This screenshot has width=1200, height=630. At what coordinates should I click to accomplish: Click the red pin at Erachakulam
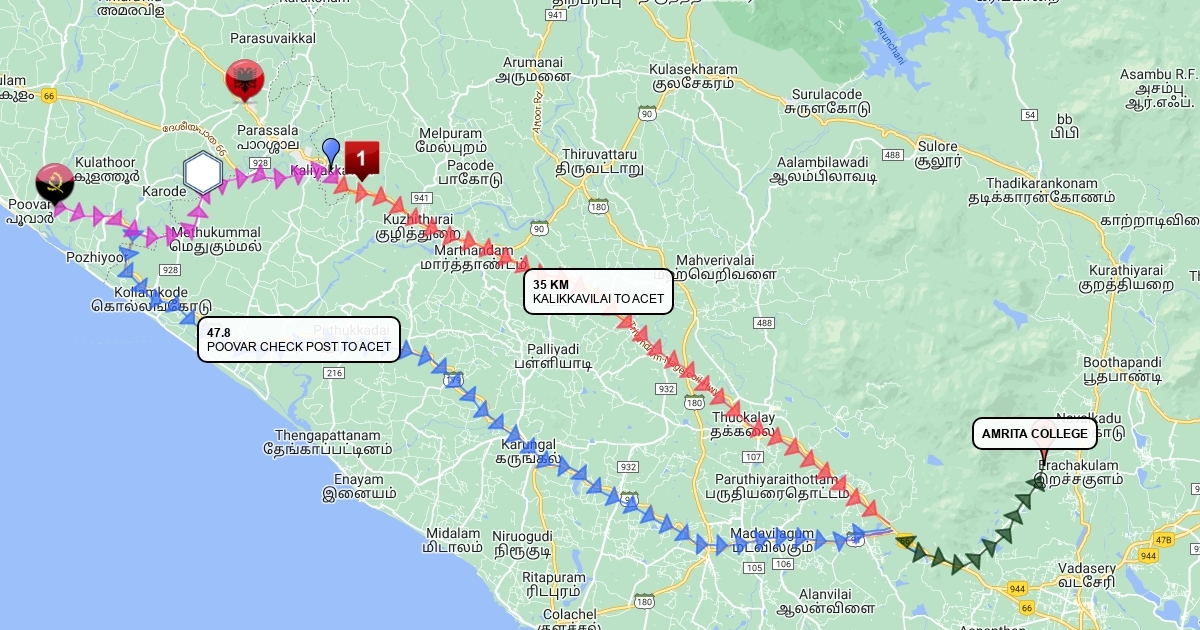[1043, 457]
